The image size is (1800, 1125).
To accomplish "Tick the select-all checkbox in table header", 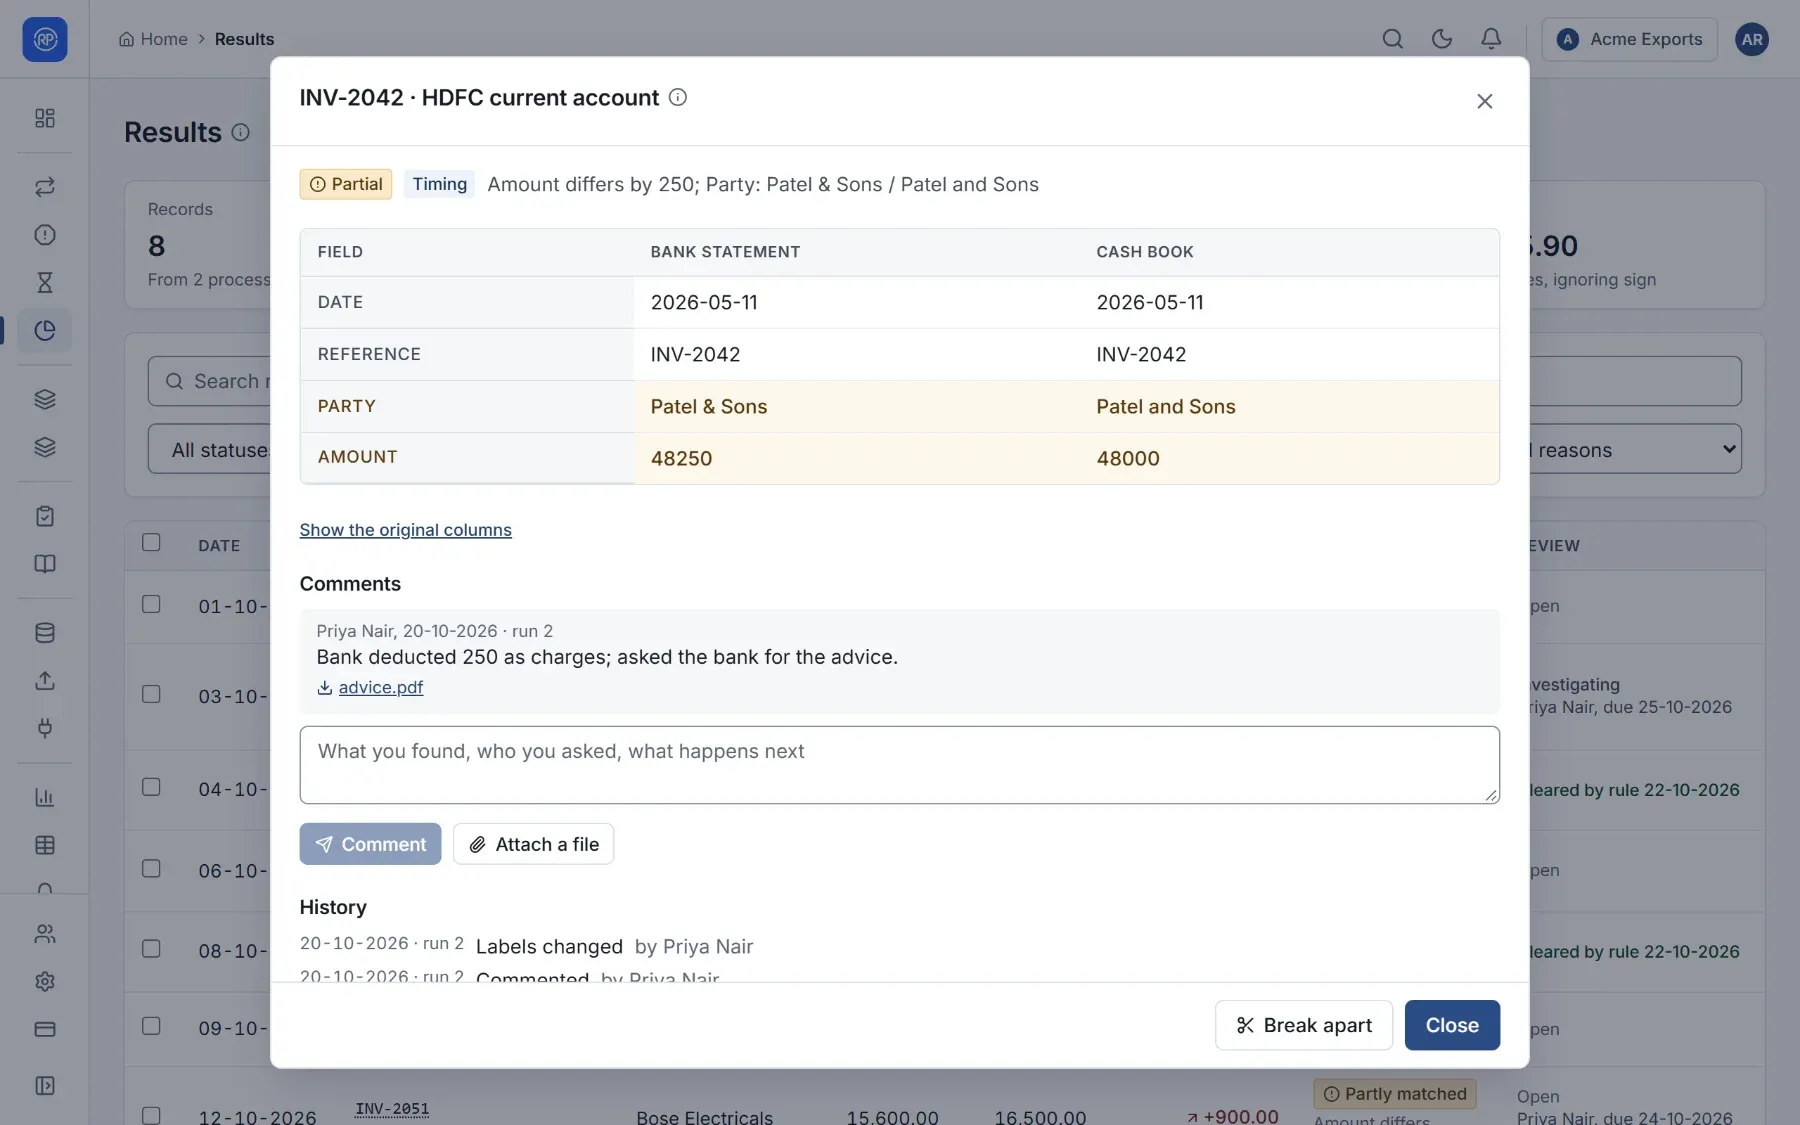I will 151,542.
